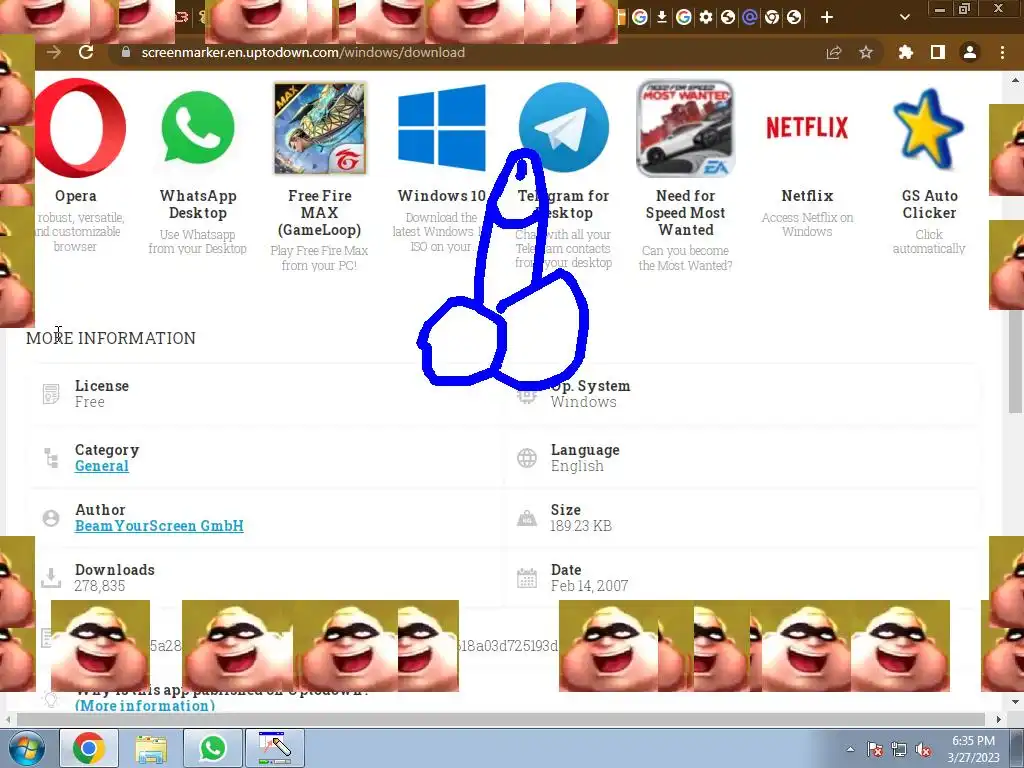Click the scroll-down arrow of vertical scrollbar
This screenshot has width=1024, height=768.
[x=1015, y=703]
